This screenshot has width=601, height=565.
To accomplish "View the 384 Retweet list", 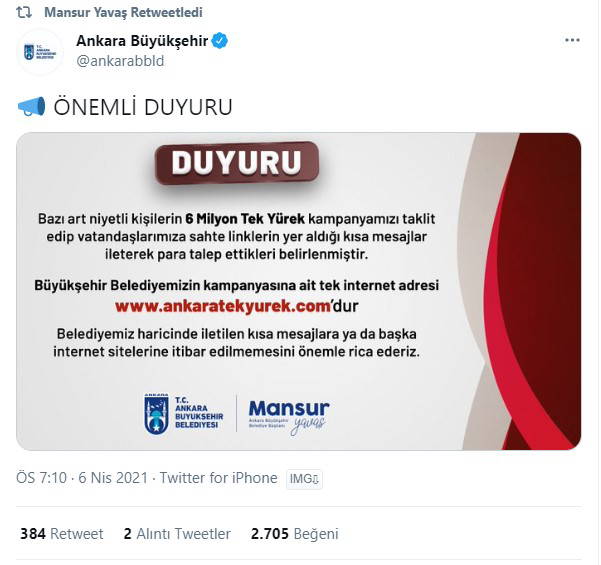I will click(x=62, y=534).
